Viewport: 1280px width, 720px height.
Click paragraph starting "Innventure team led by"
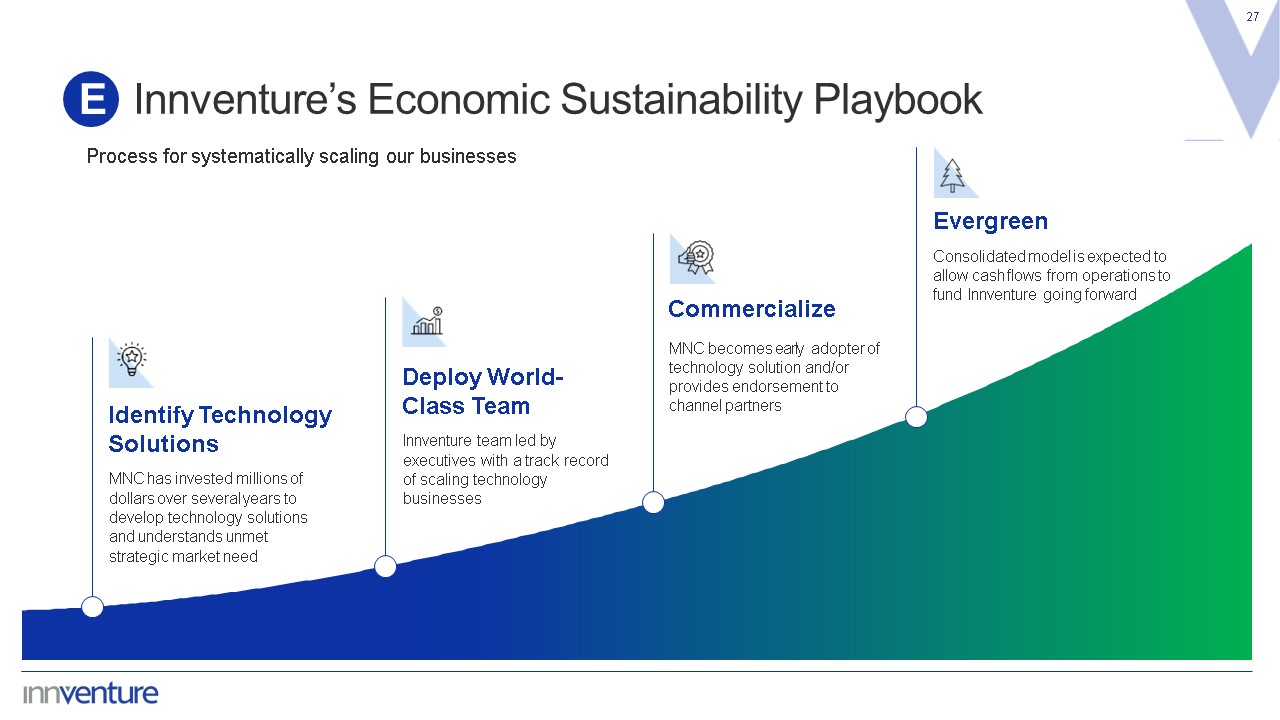point(506,469)
